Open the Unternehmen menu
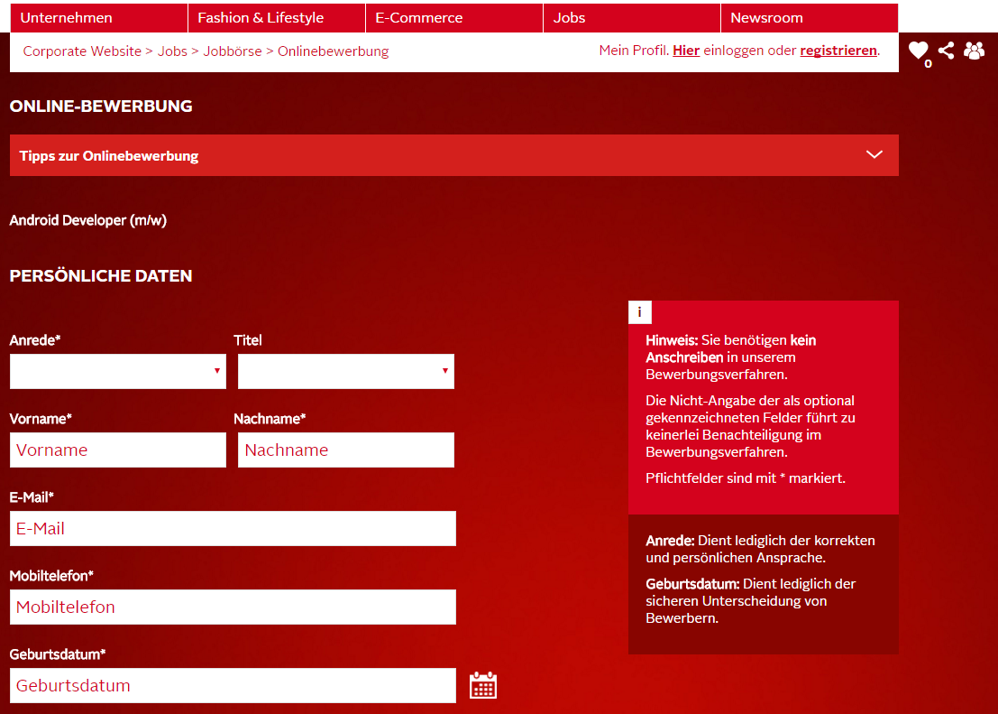Image resolution: width=998 pixels, height=714 pixels. click(67, 18)
